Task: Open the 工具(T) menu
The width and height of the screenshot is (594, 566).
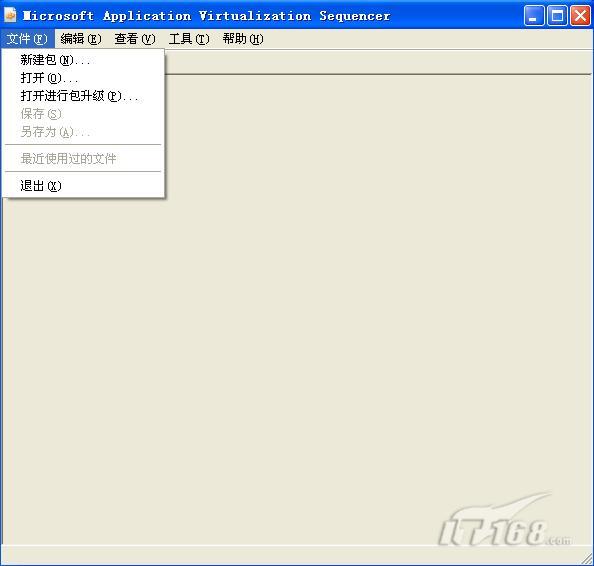Action: [189, 39]
